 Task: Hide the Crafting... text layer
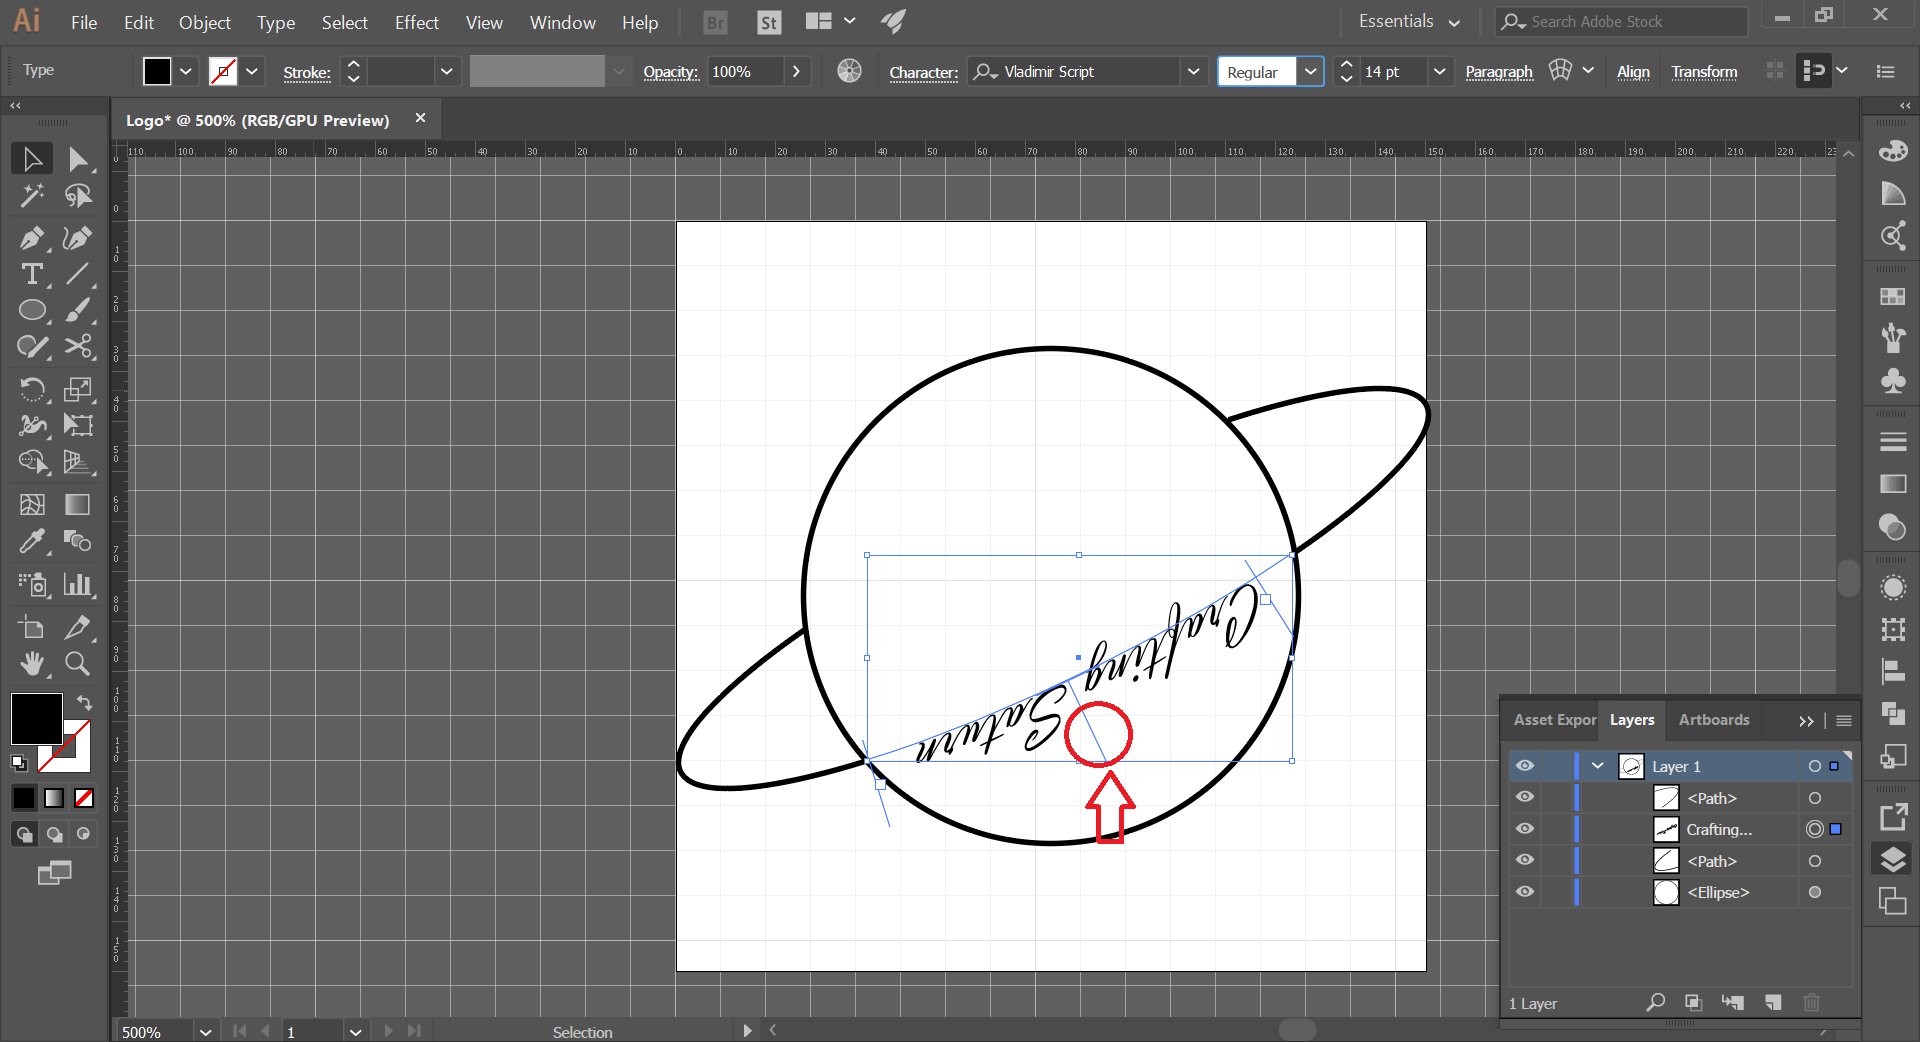coord(1524,829)
